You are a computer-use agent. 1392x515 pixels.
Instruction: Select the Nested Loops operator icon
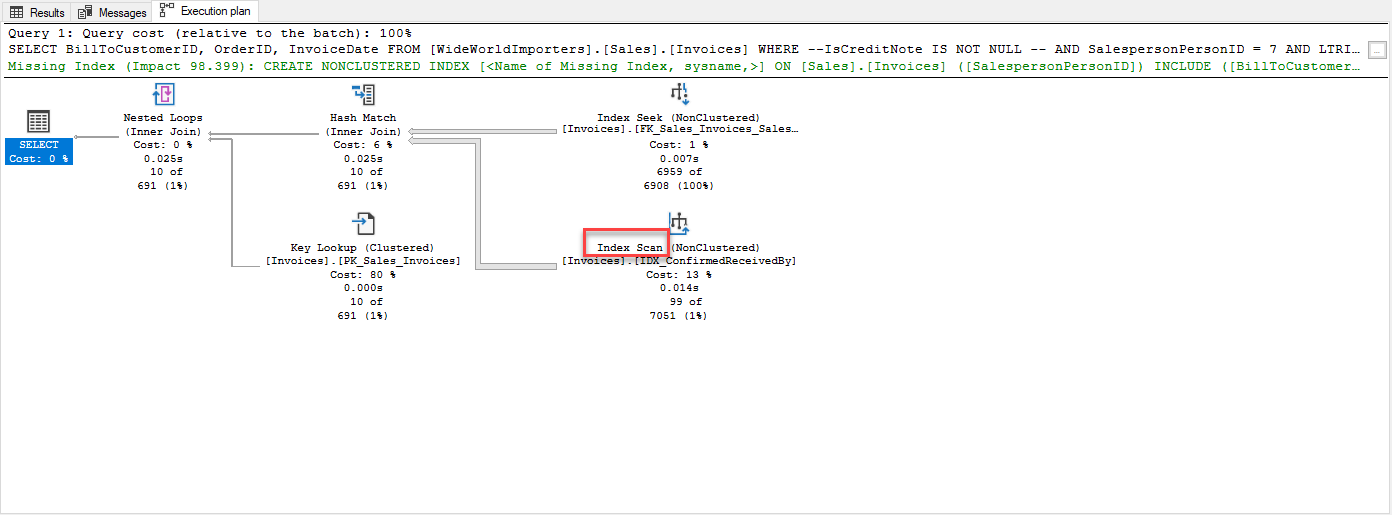pos(163,95)
